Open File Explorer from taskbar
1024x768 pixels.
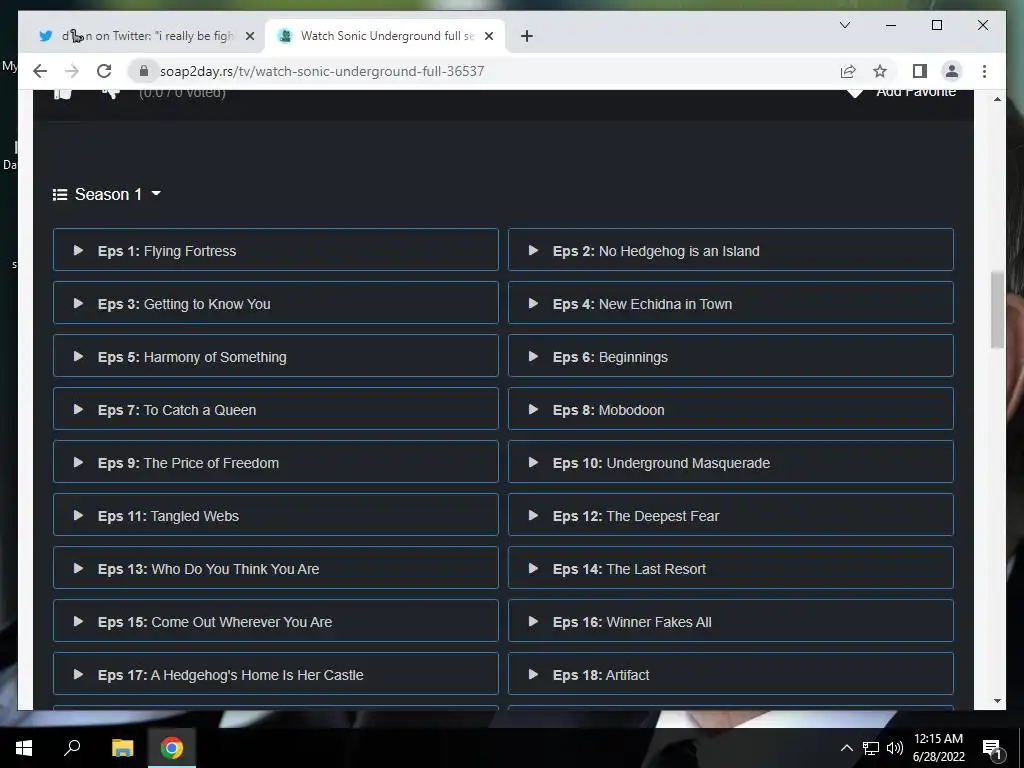[x=122, y=748]
